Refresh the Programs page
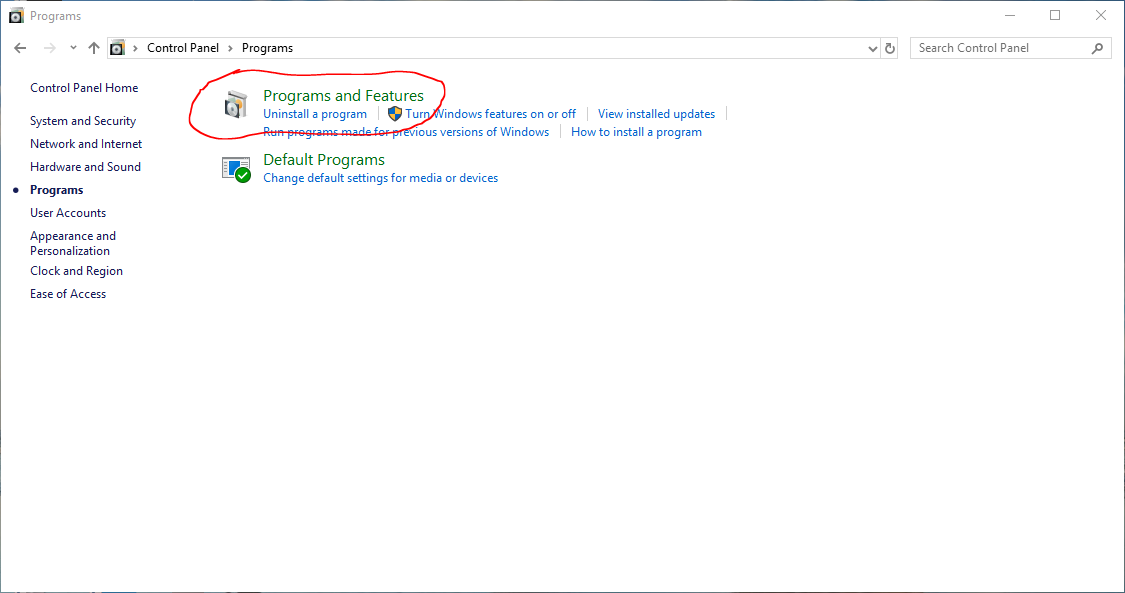The image size is (1125, 593). (890, 49)
